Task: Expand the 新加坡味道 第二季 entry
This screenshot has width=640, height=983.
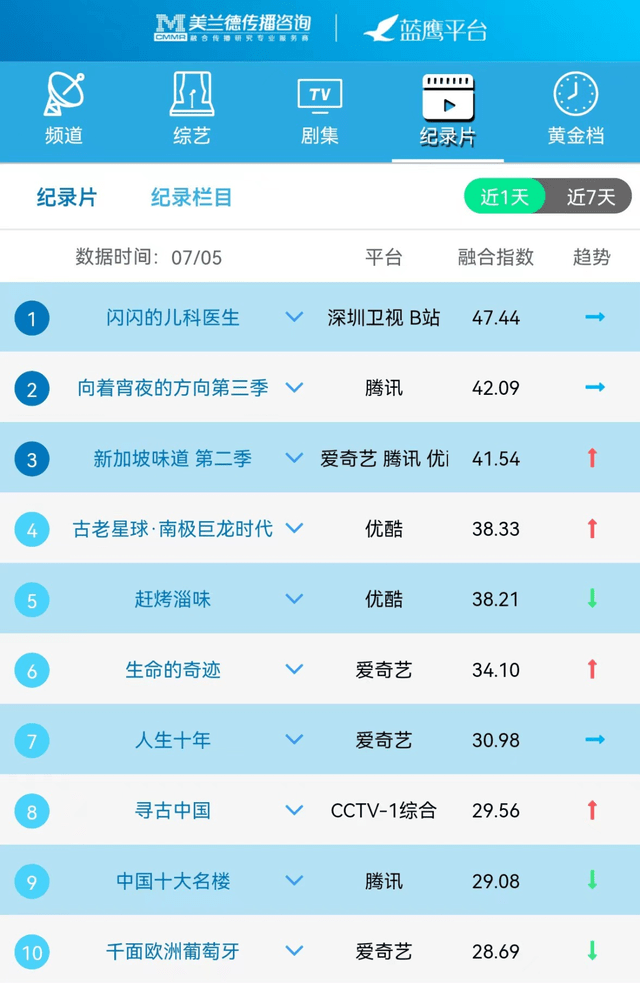Action: (294, 458)
